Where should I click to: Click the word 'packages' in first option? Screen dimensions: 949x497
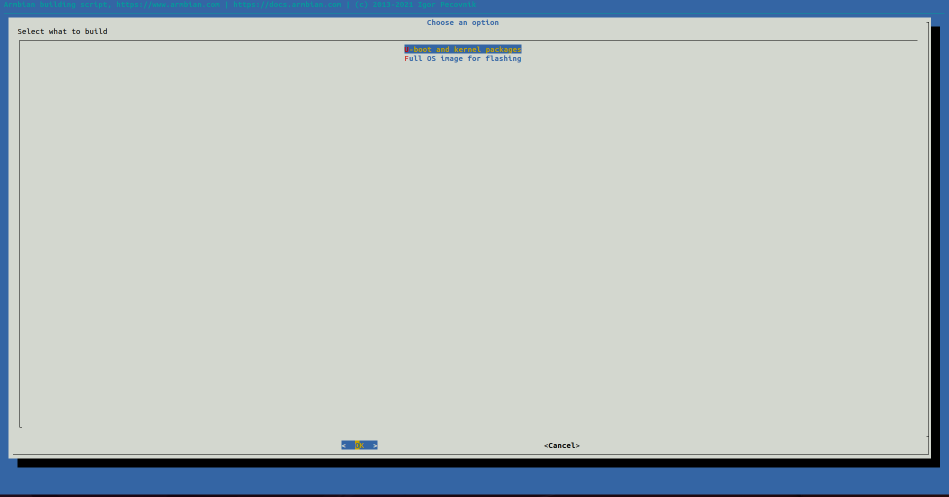pos(503,49)
